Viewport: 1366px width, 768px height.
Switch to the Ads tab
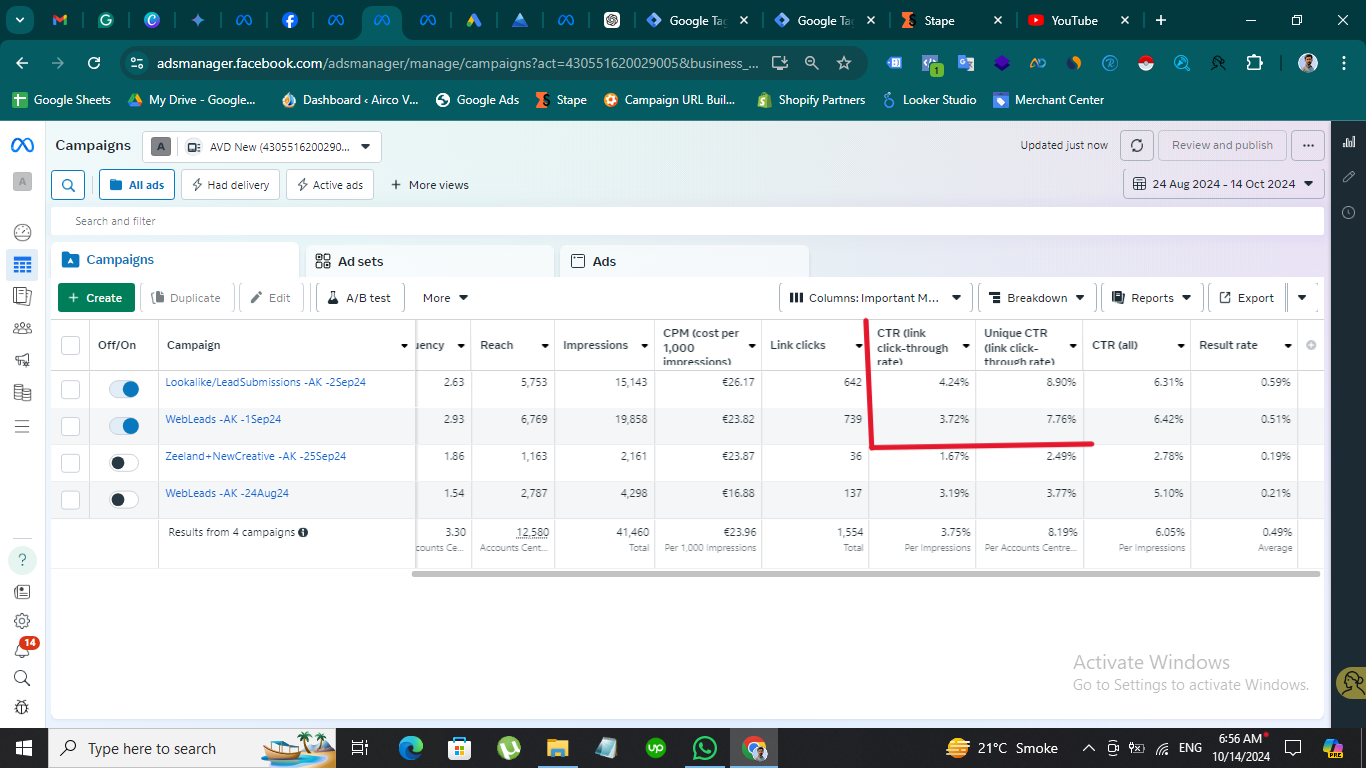pos(684,261)
